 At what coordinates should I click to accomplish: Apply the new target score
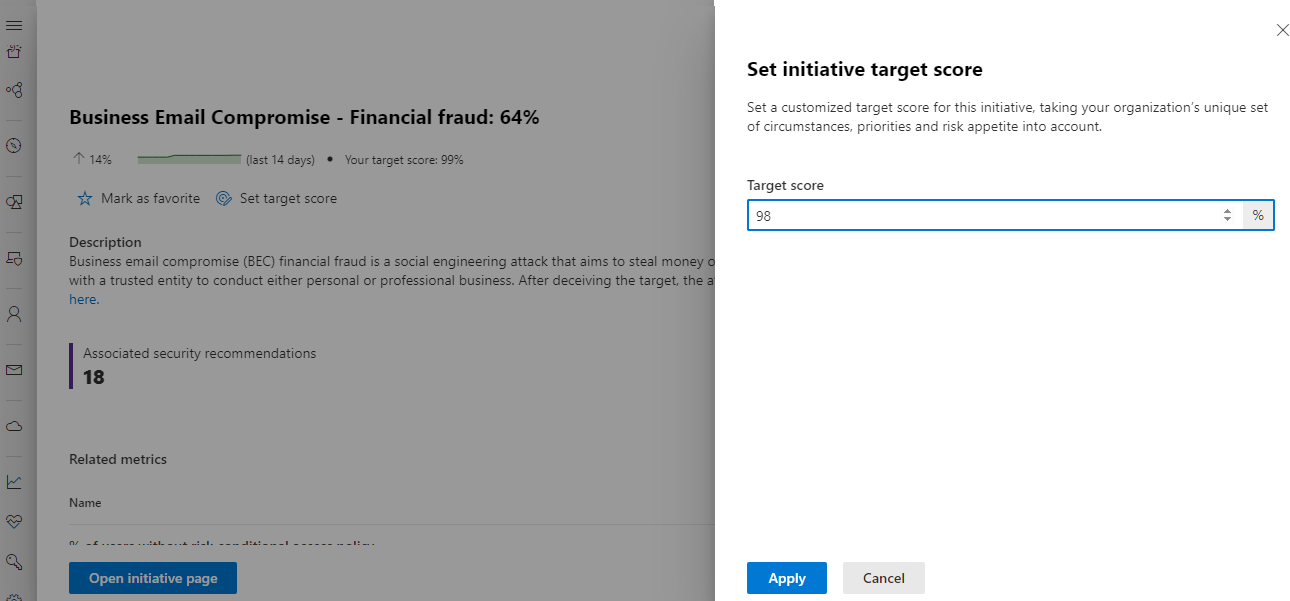tap(787, 578)
